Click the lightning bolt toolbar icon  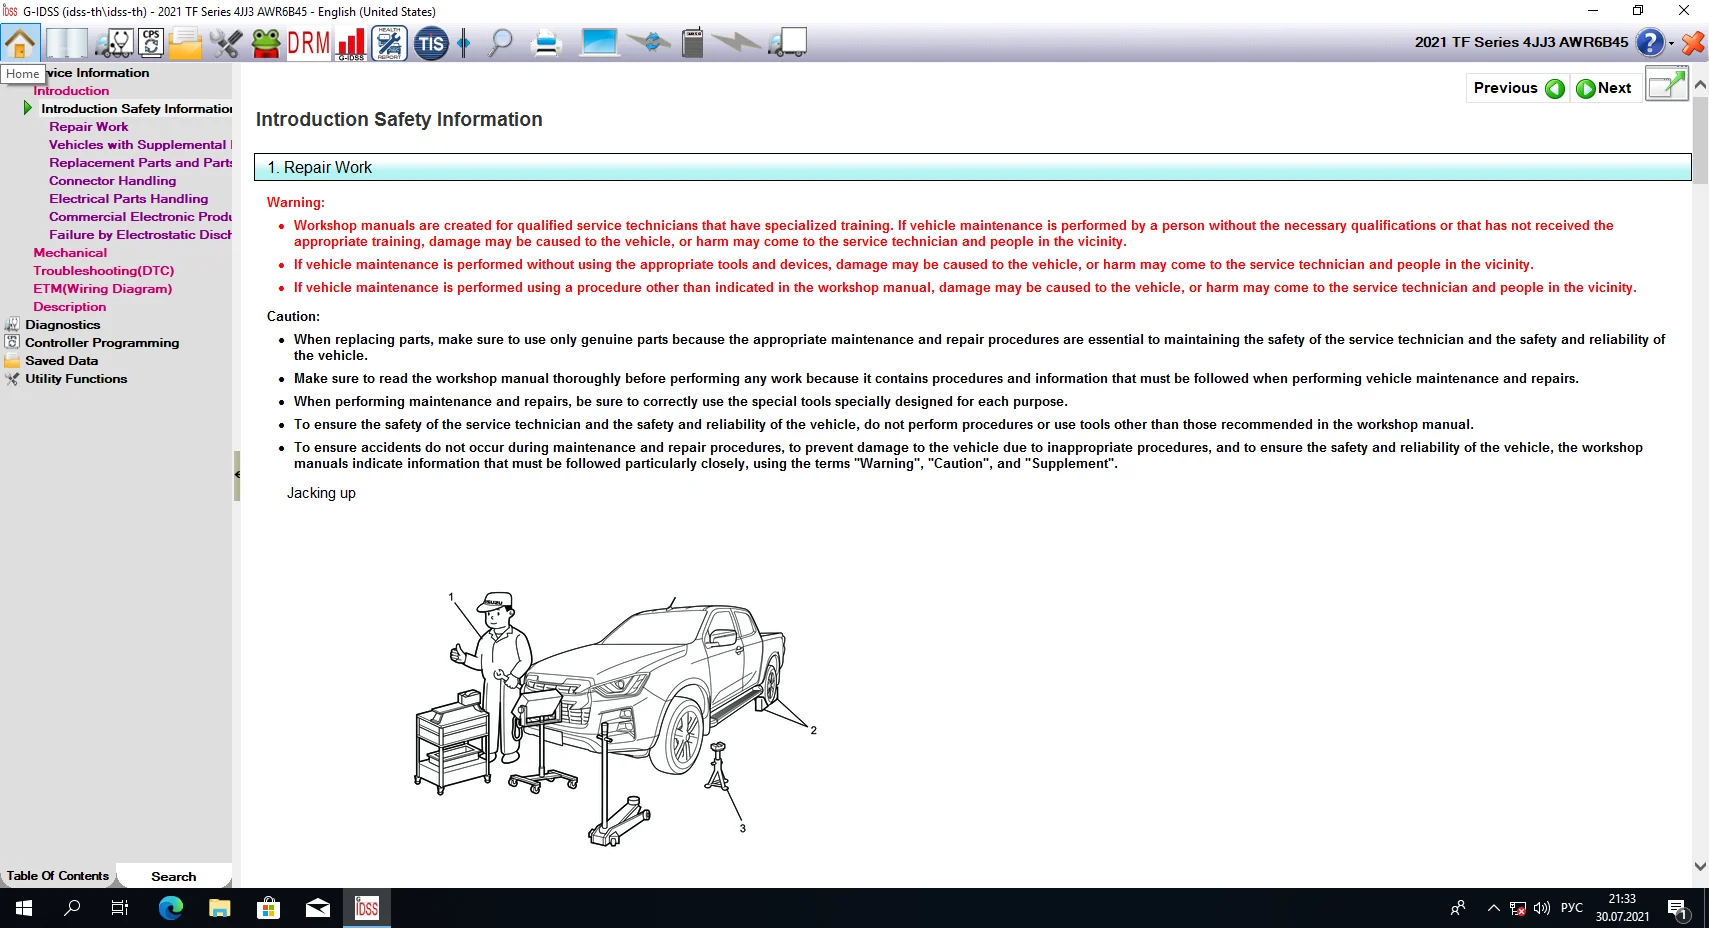(x=736, y=43)
